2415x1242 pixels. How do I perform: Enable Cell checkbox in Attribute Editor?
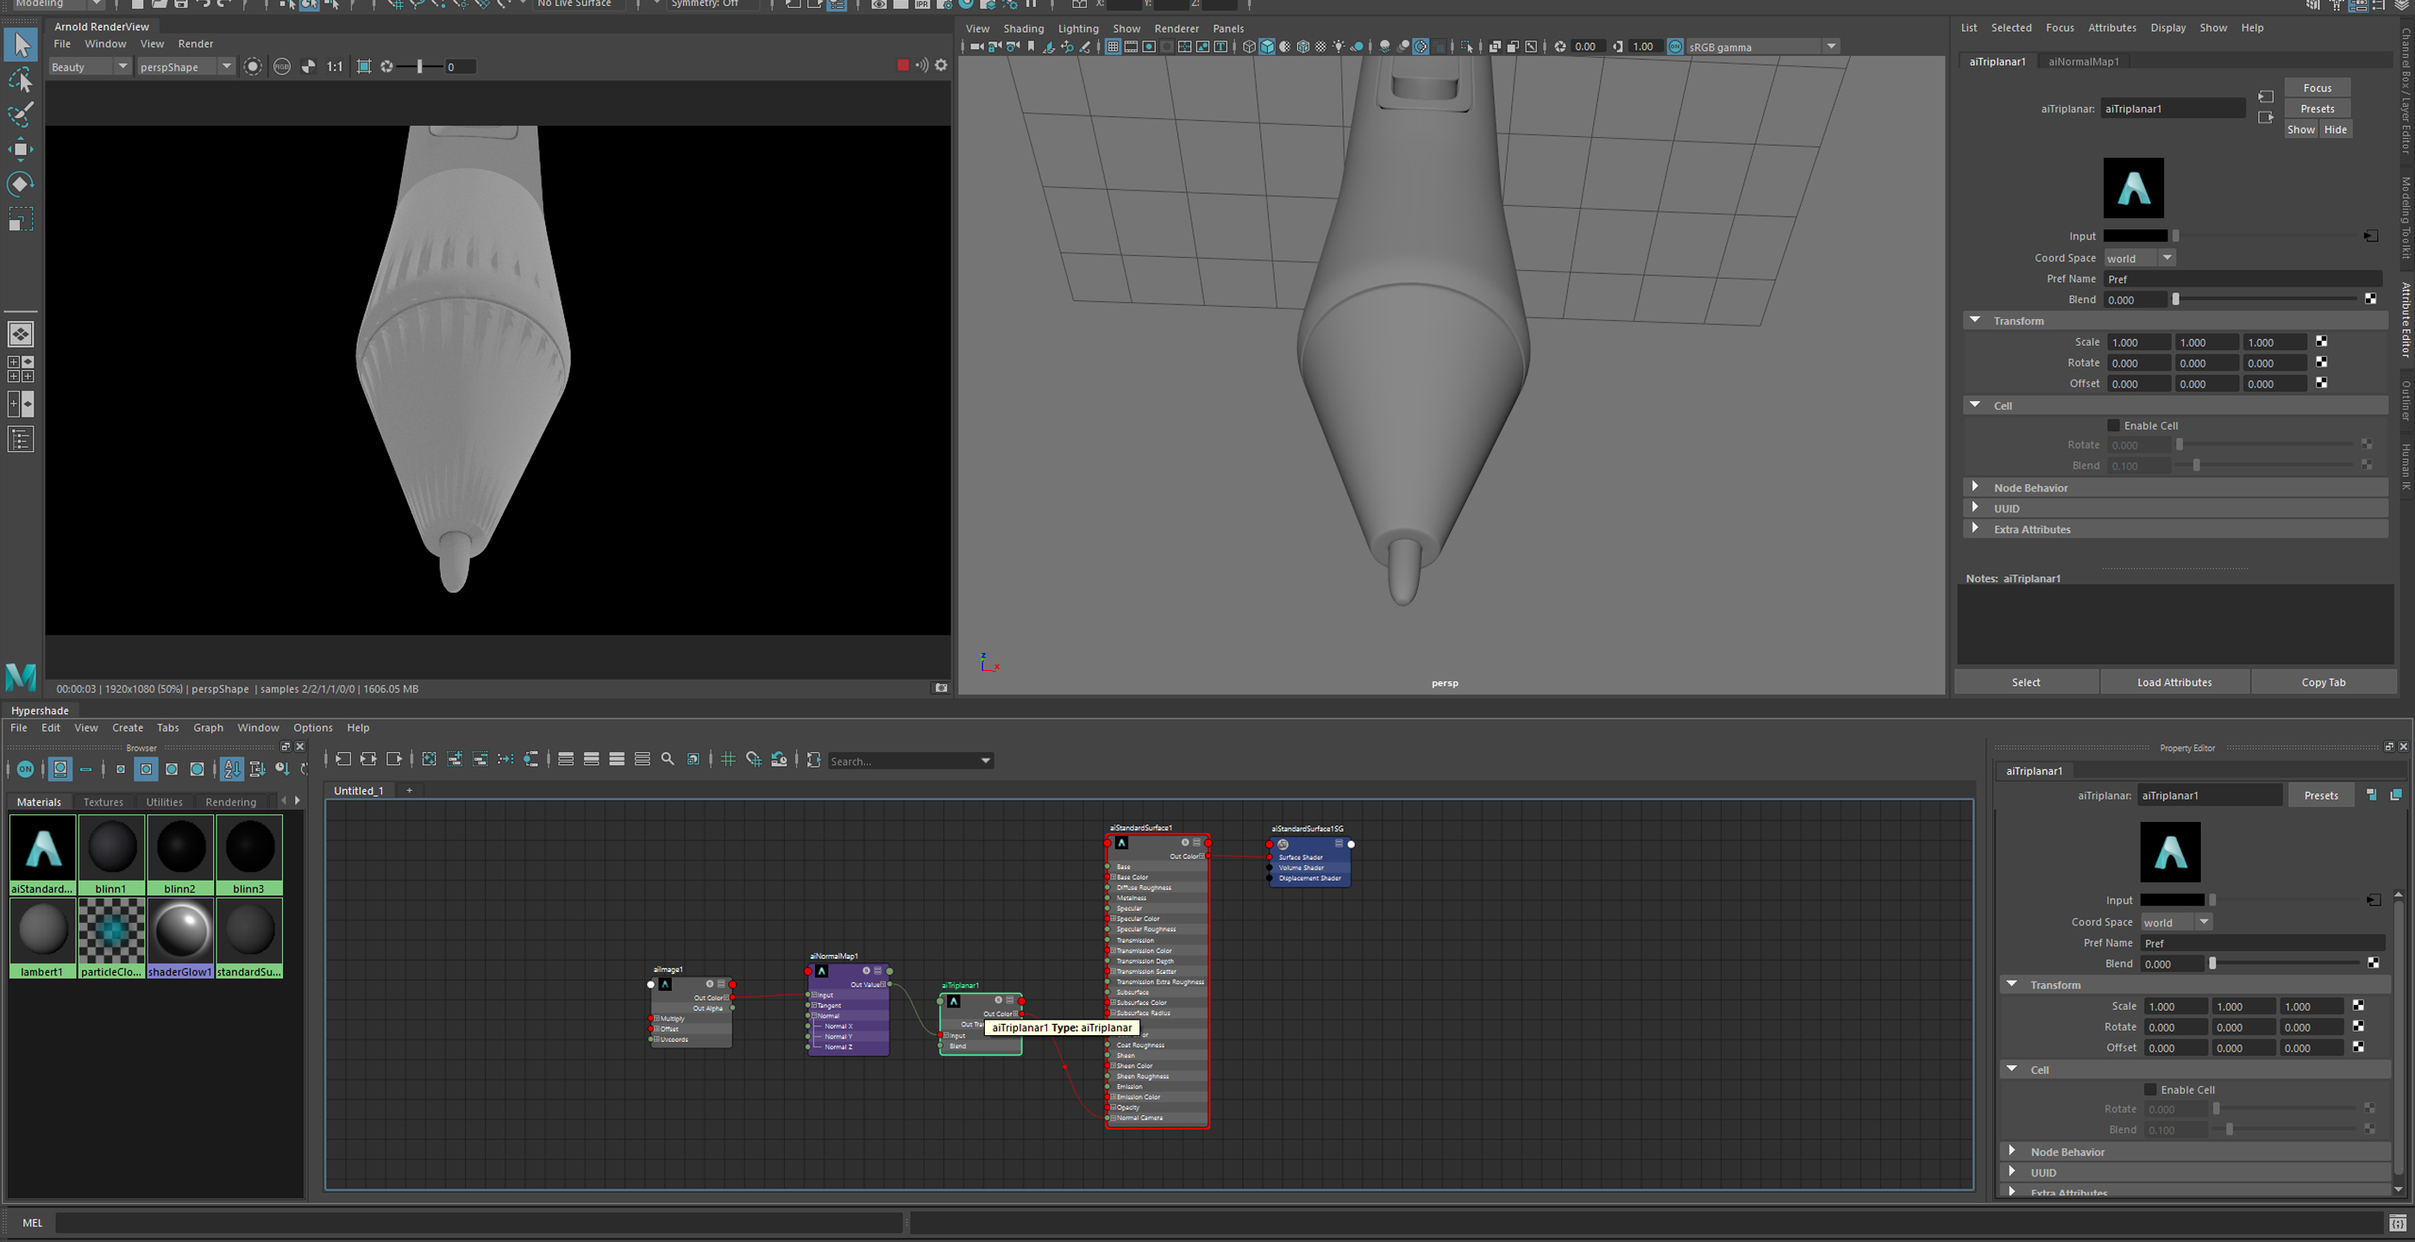pos(2113,426)
